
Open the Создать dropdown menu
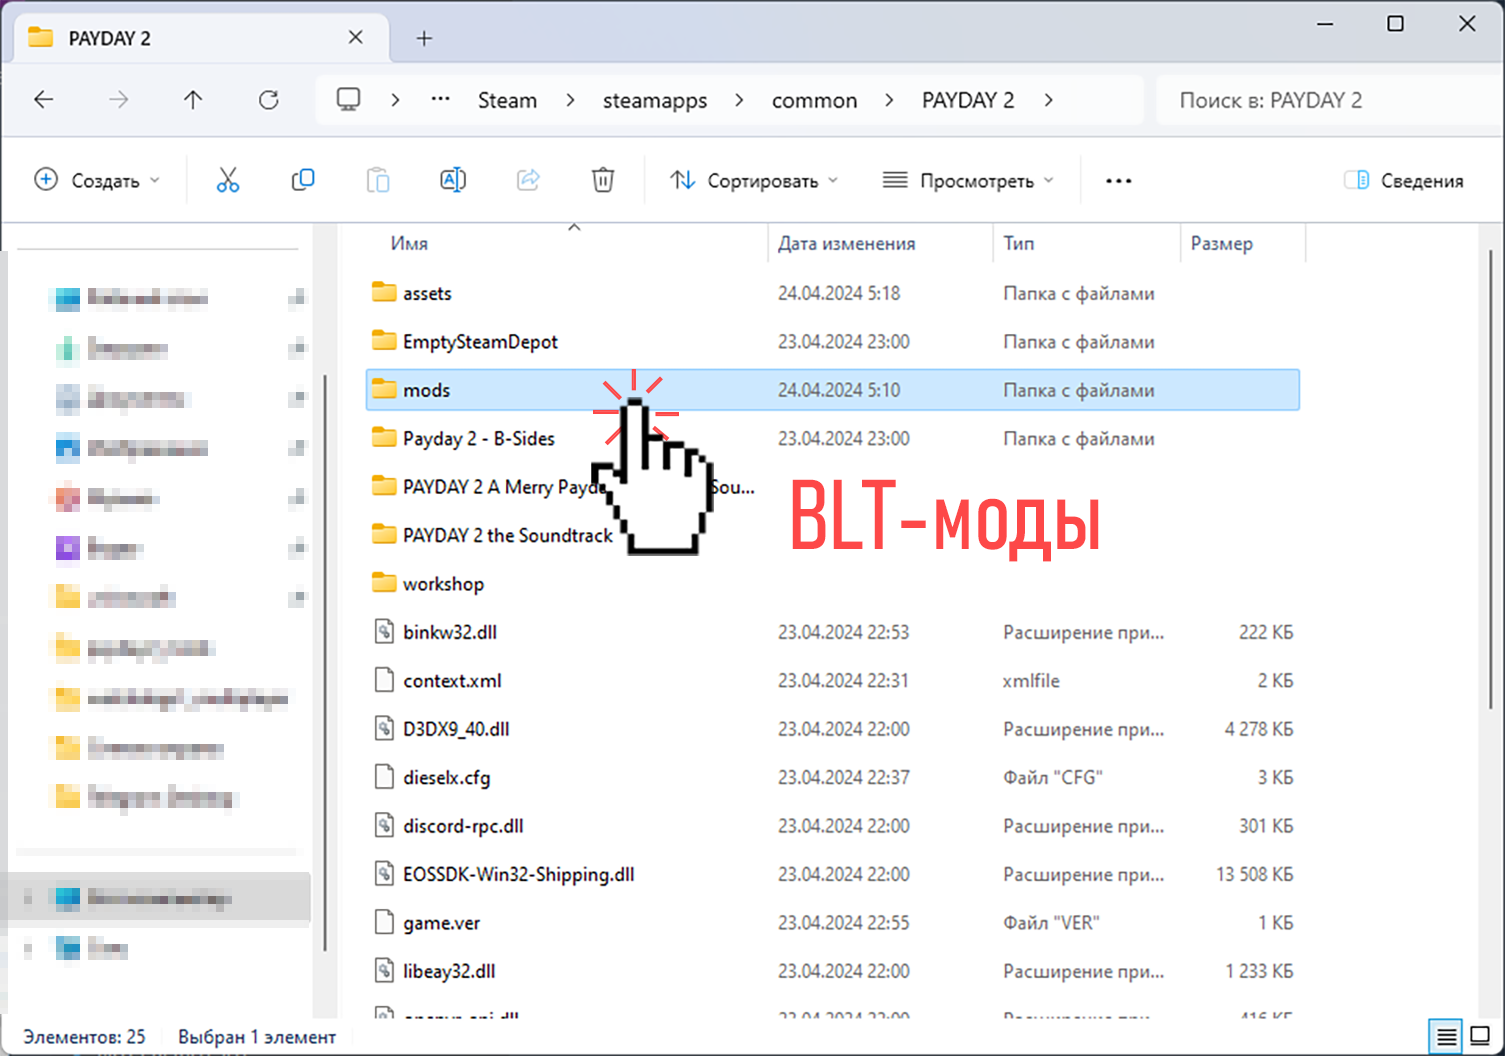pyautogui.click(x=97, y=181)
